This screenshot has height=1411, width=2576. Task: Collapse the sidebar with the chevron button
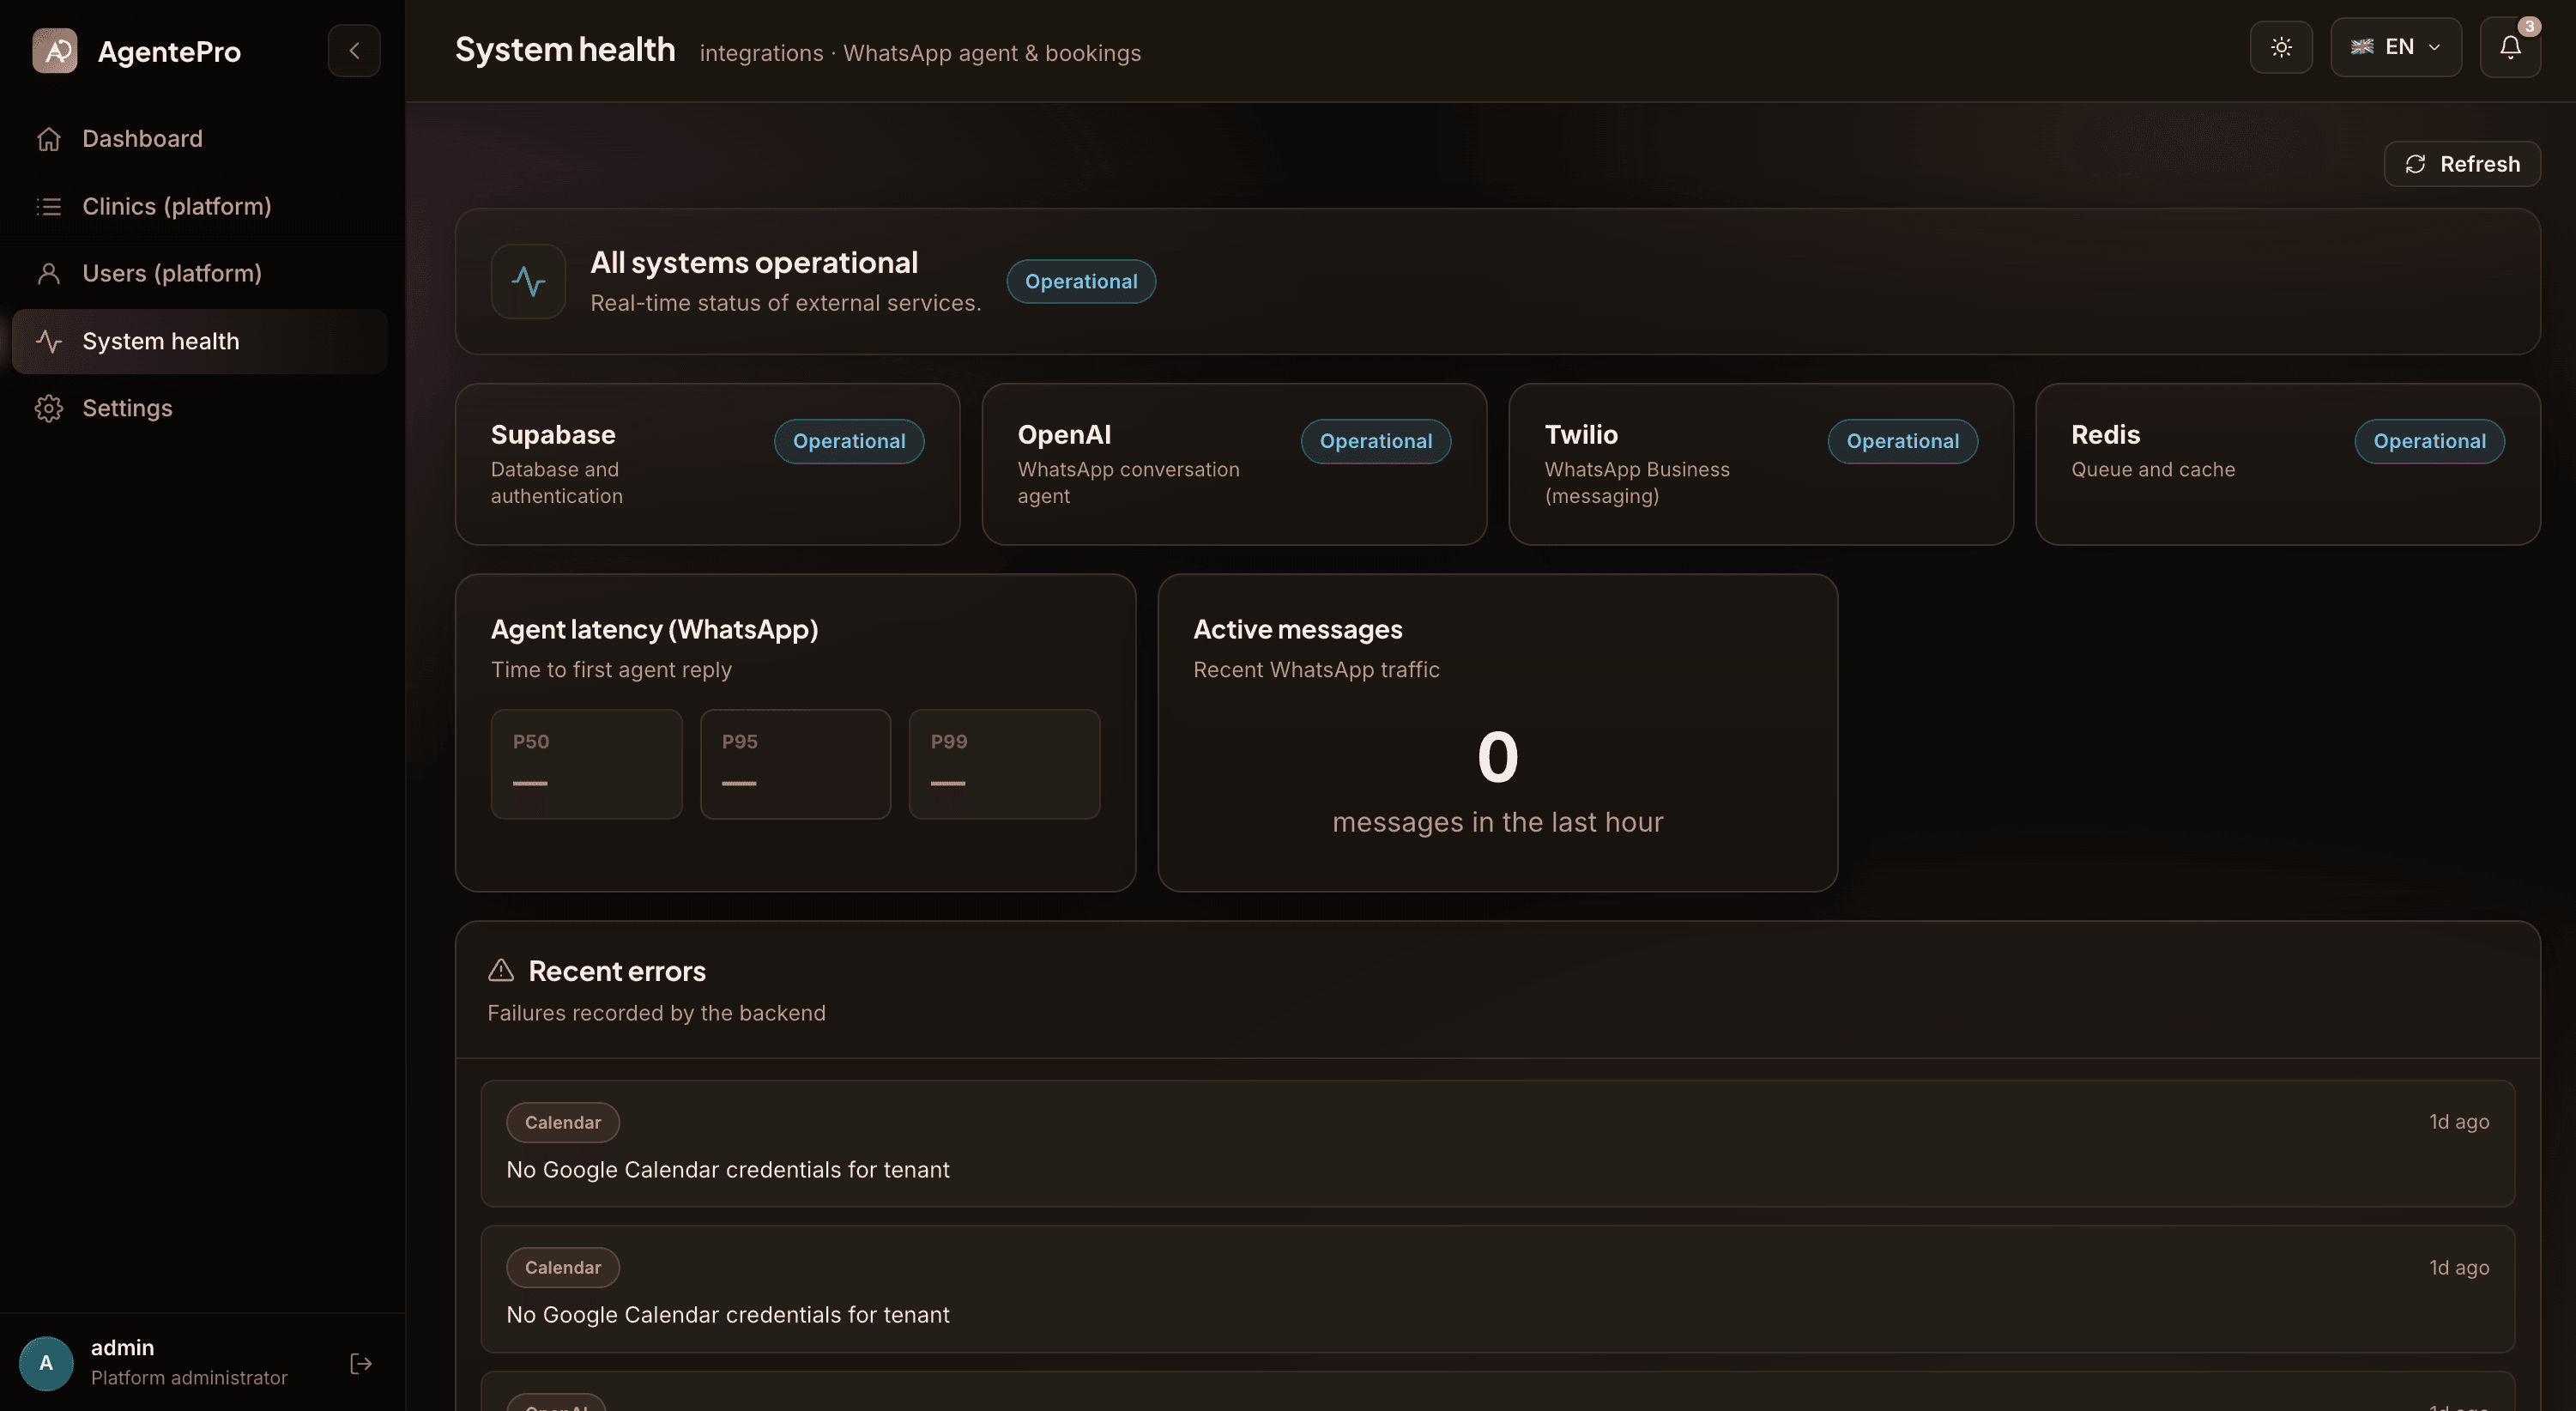[x=354, y=51]
